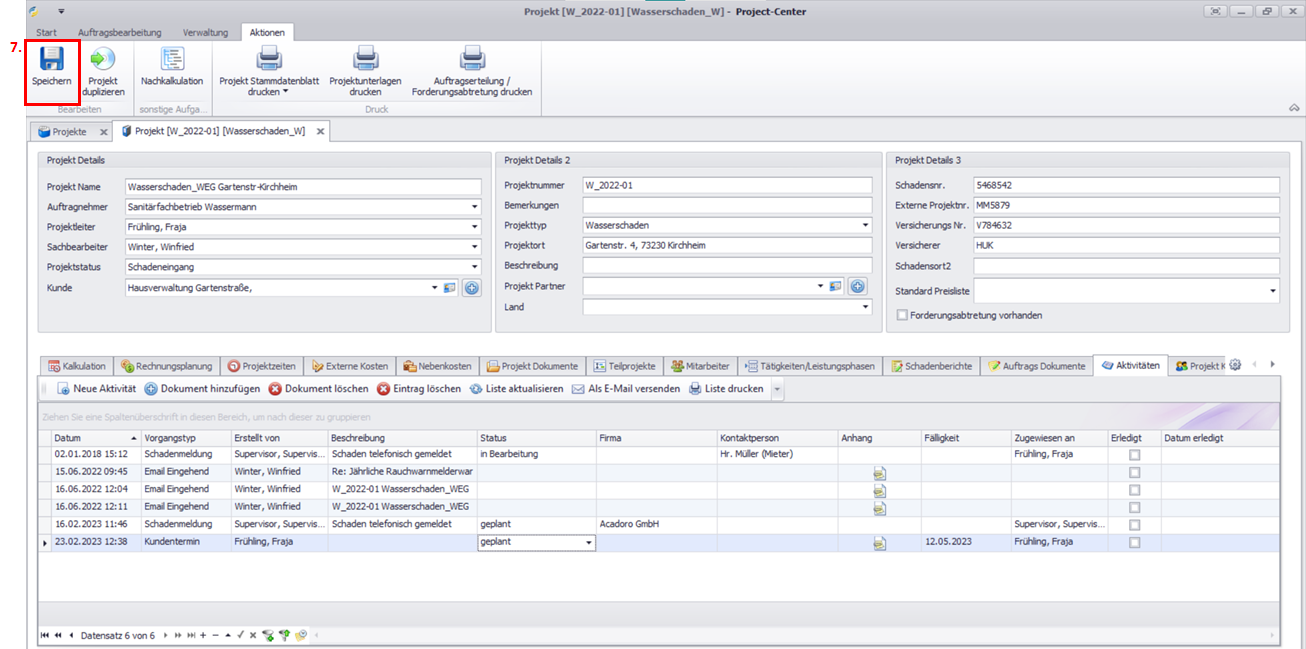The height and width of the screenshot is (649, 1306).
Task: Click the add button next to Kunde
Action: pos(471,288)
